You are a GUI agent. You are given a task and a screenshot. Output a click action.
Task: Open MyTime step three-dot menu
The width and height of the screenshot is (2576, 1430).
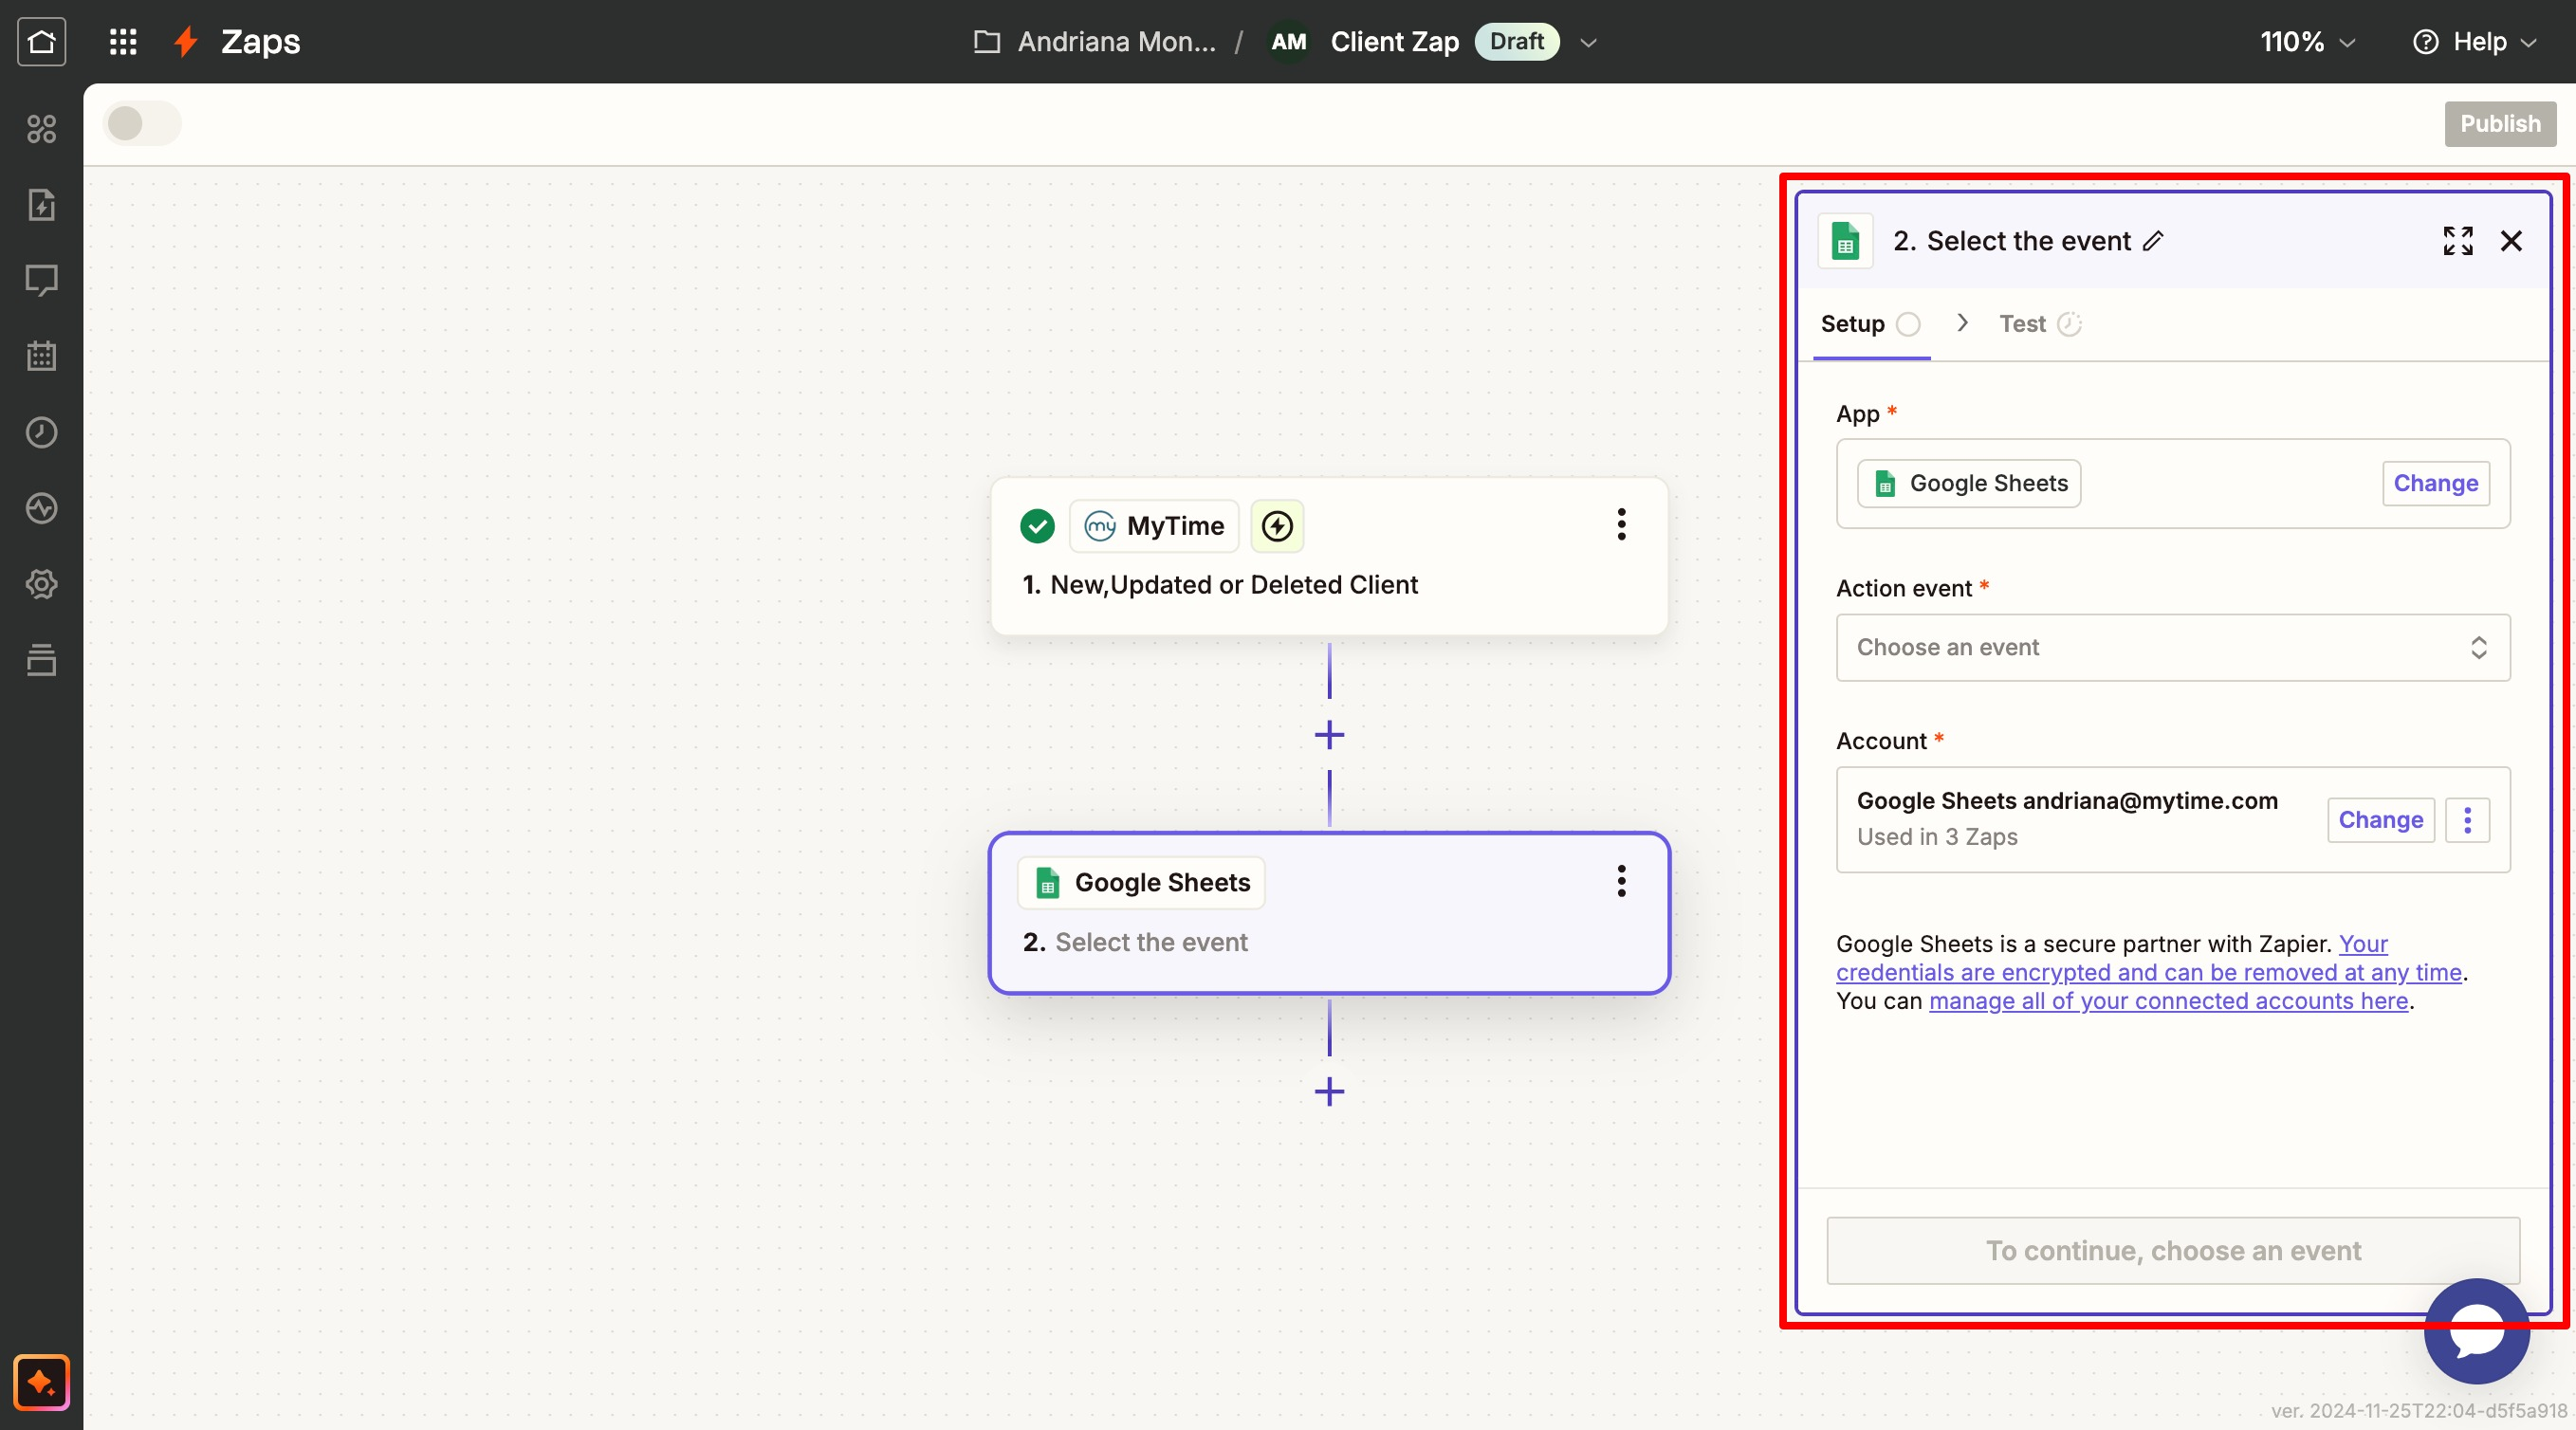point(1621,524)
